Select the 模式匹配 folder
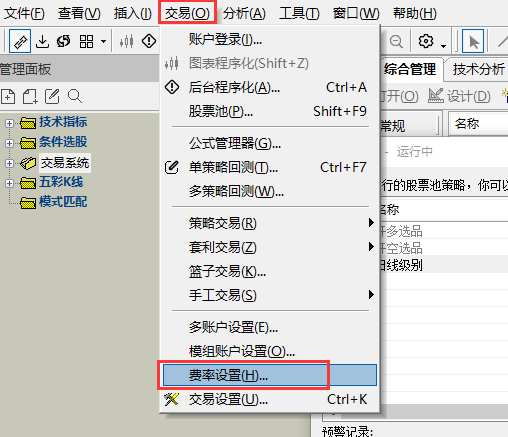 click(63, 202)
